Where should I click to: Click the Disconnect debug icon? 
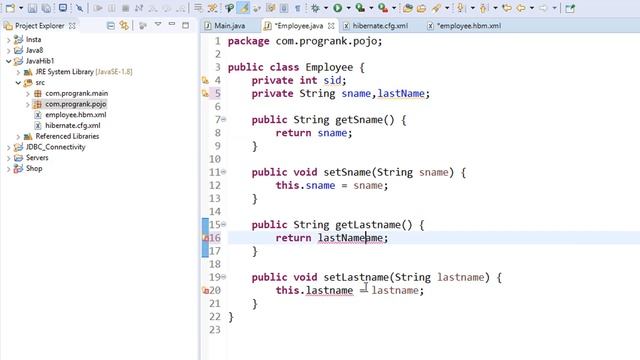click(139, 8)
